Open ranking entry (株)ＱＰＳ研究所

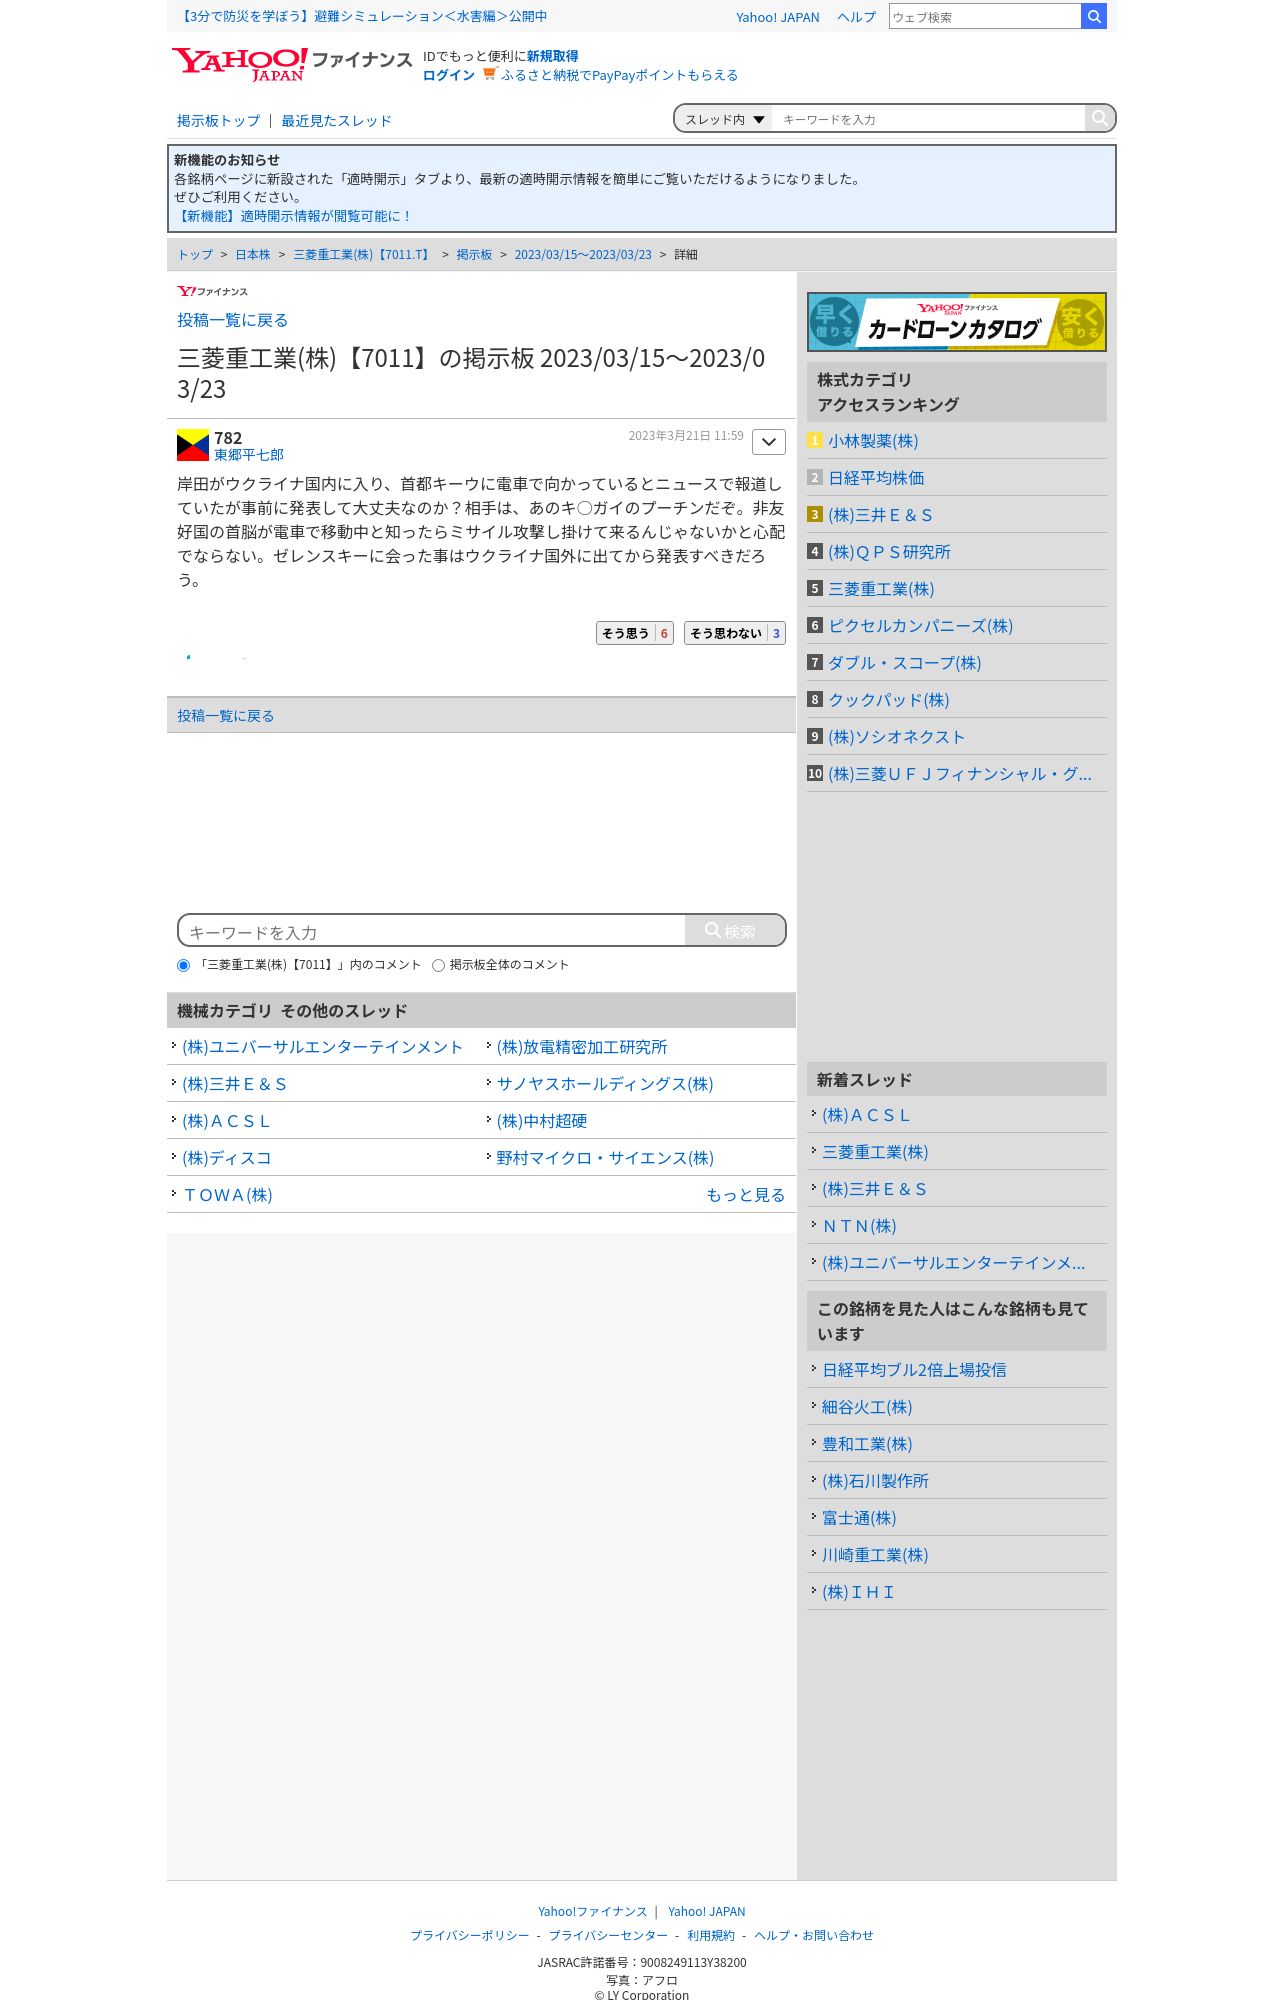(889, 552)
